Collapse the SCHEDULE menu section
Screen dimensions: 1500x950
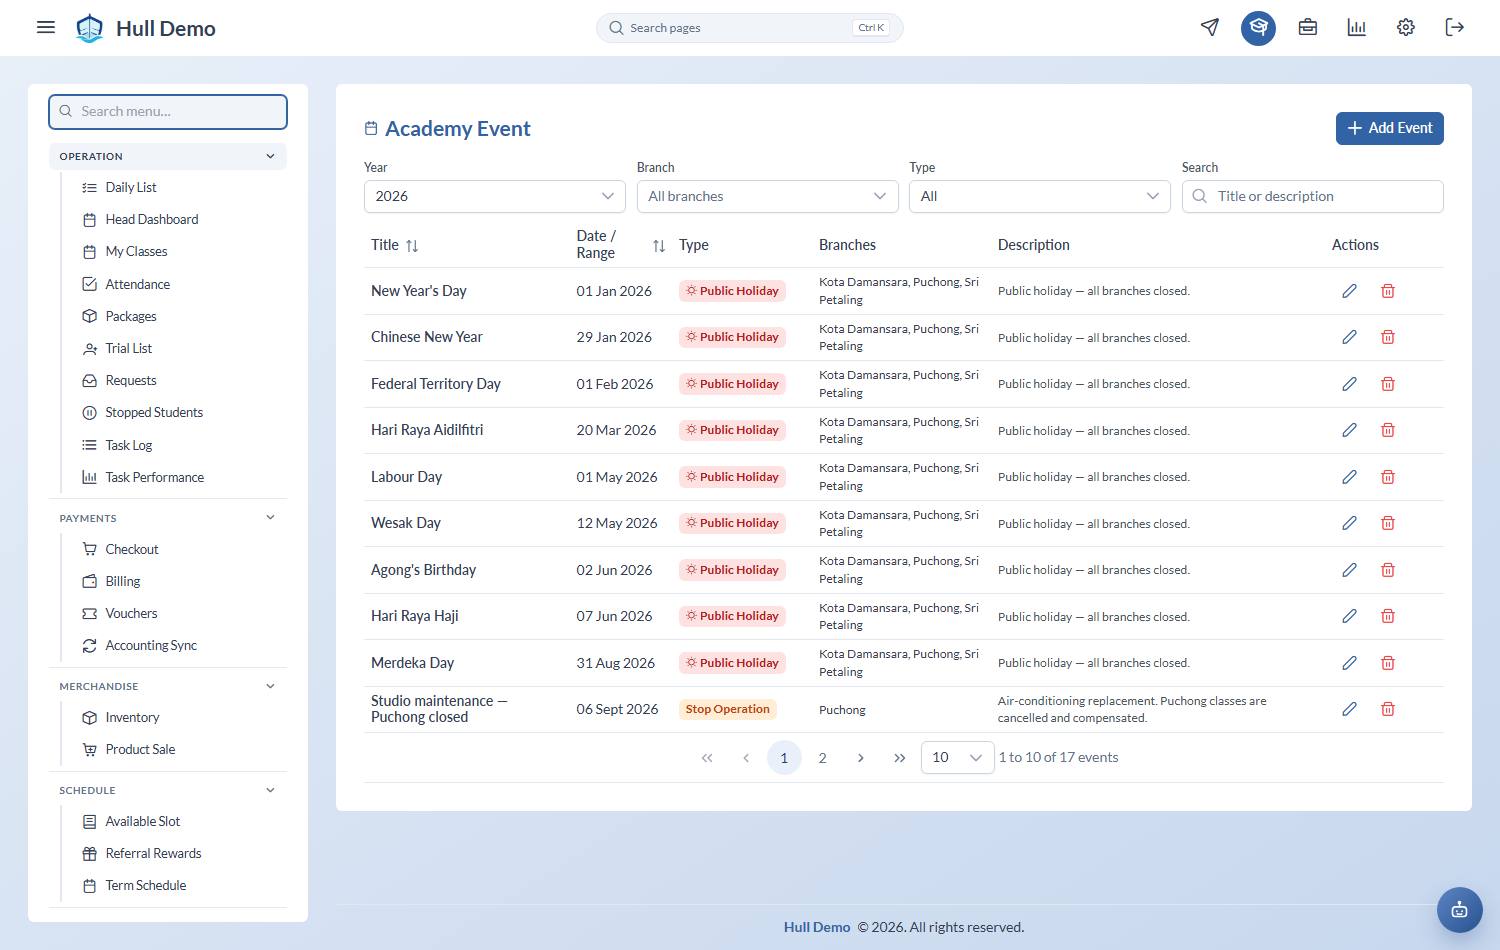pos(168,790)
